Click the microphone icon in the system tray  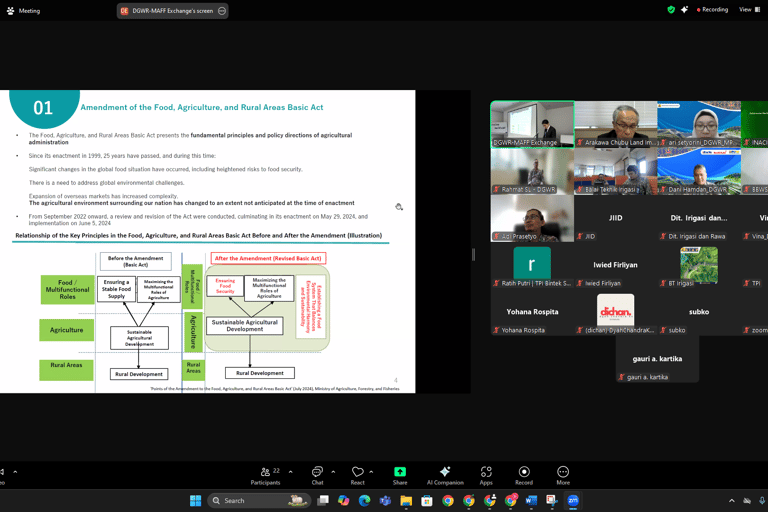click(762, 500)
